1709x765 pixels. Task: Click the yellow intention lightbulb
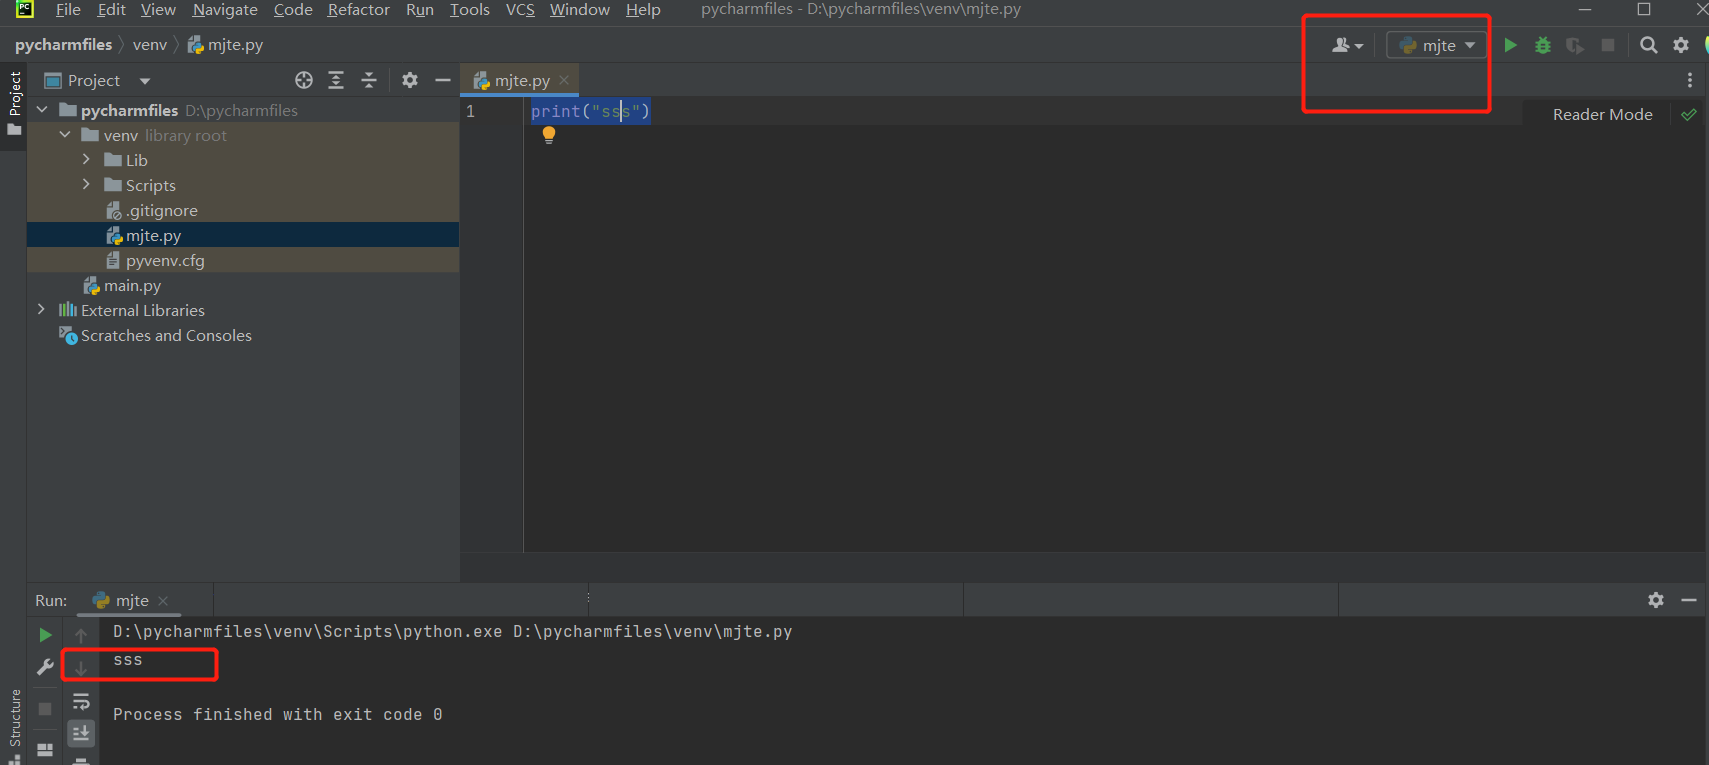coord(548,135)
